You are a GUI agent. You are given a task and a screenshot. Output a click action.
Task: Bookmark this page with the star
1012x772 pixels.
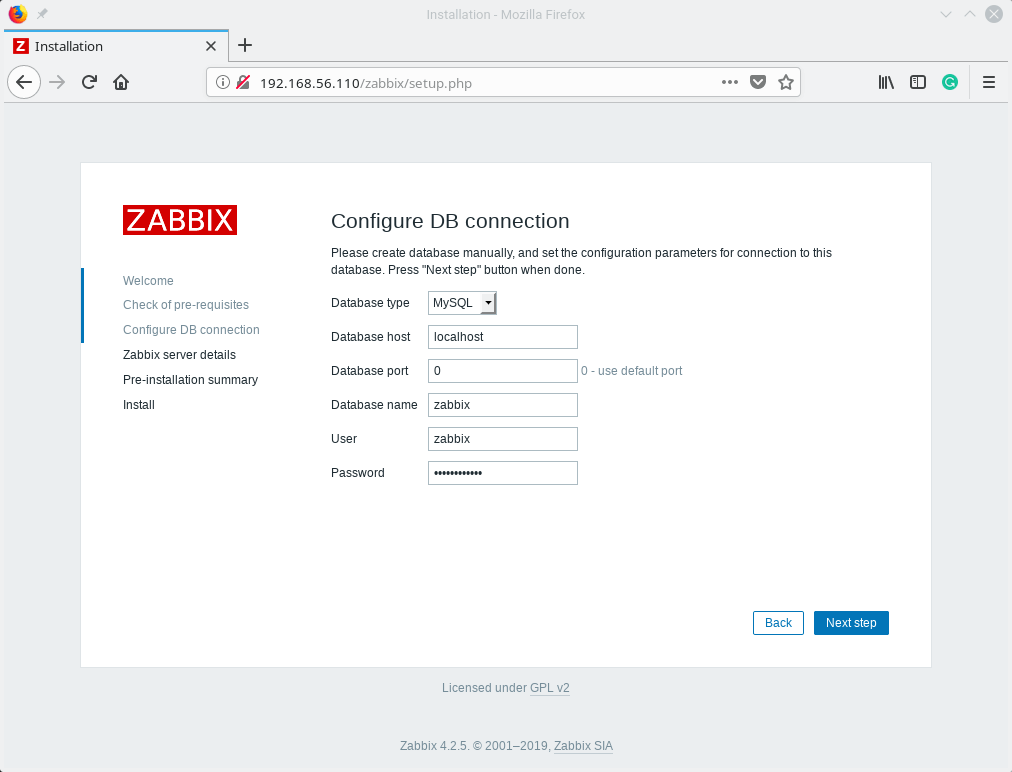point(785,82)
